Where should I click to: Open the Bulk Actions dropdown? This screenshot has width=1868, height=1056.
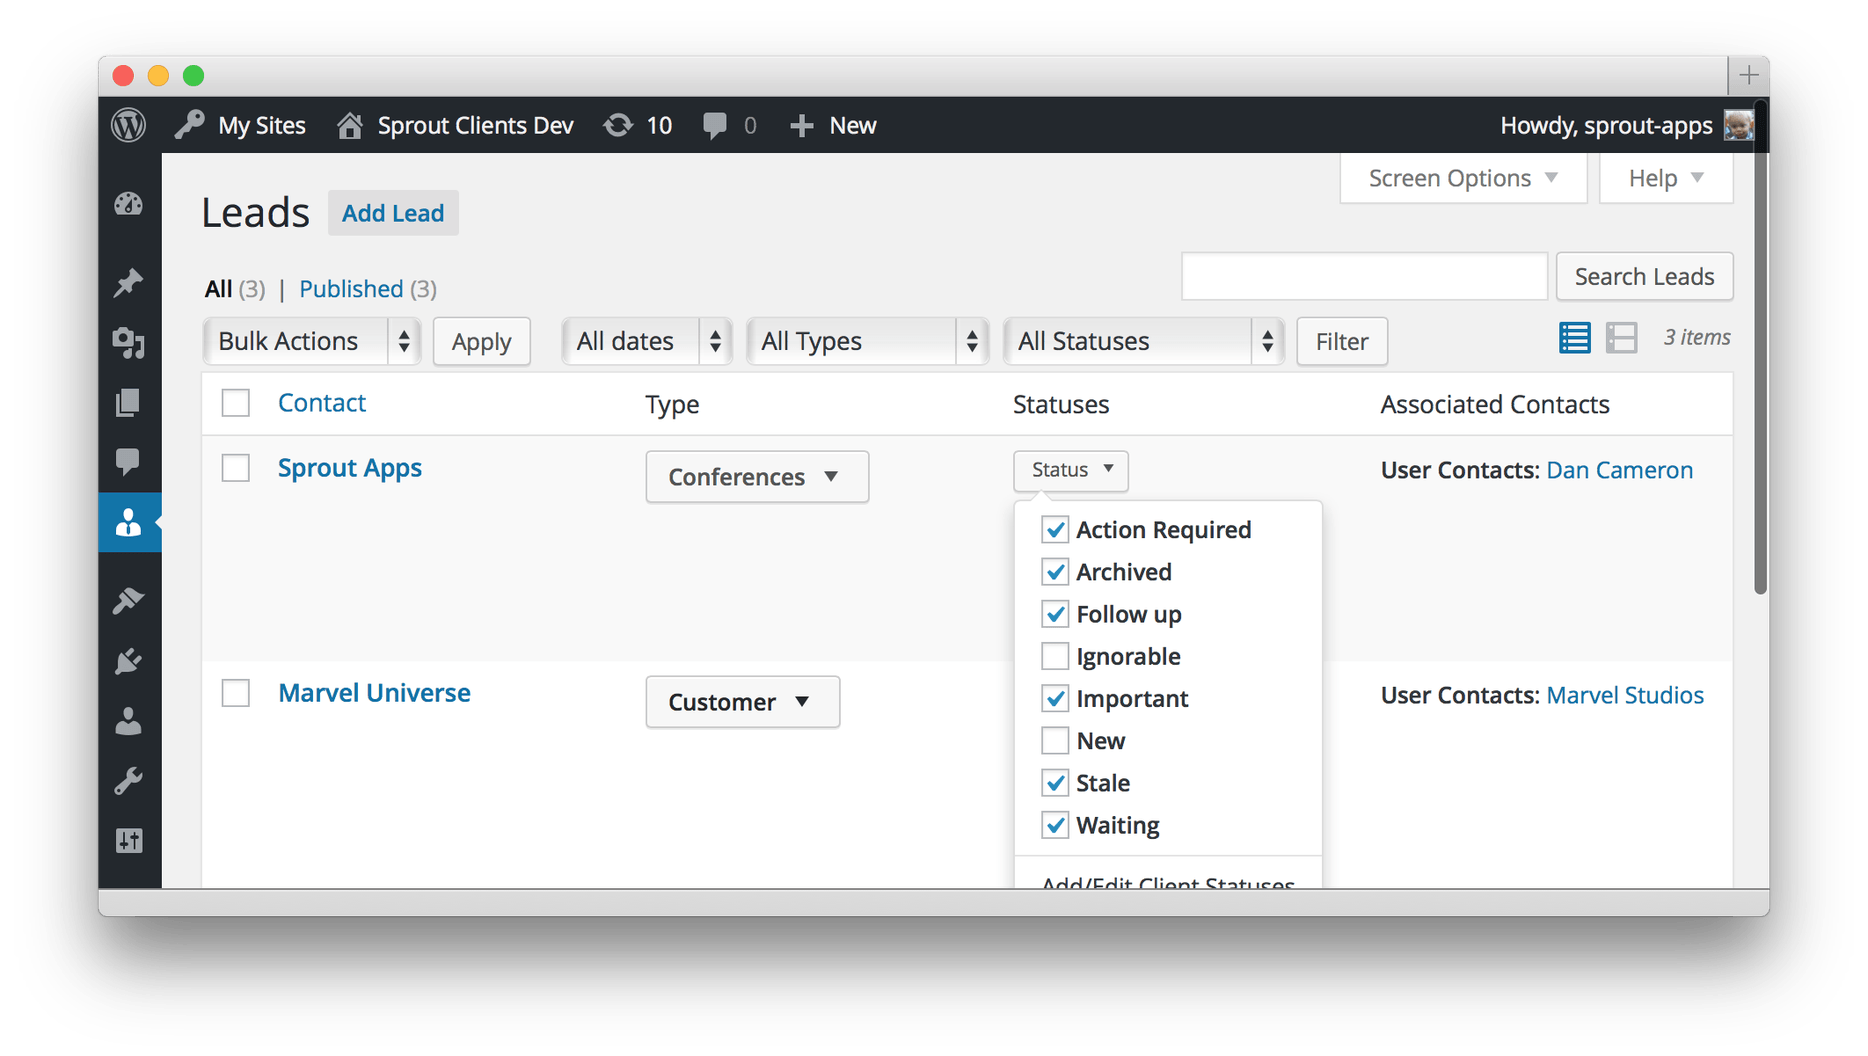[x=311, y=341]
